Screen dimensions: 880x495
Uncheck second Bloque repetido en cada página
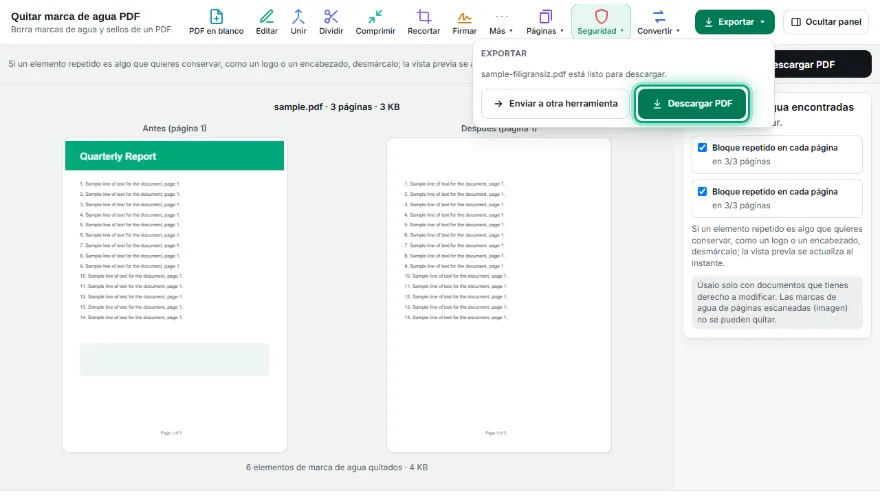(702, 191)
